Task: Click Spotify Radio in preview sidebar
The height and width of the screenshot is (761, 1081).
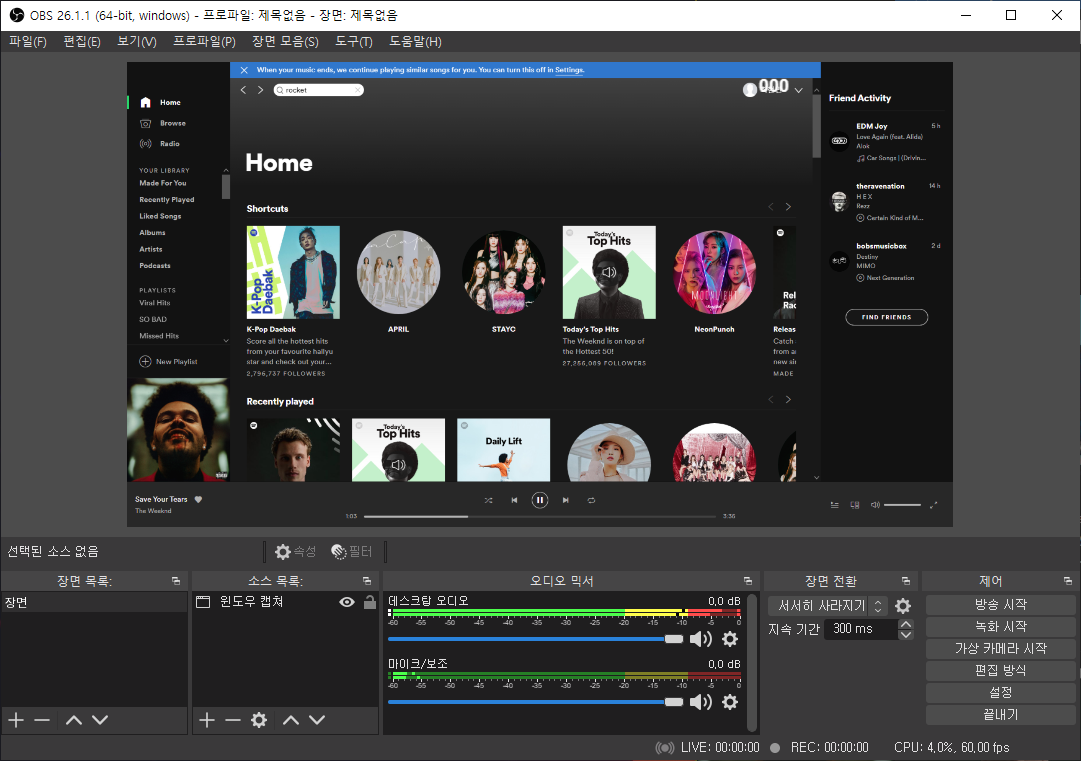Action: [x=170, y=144]
